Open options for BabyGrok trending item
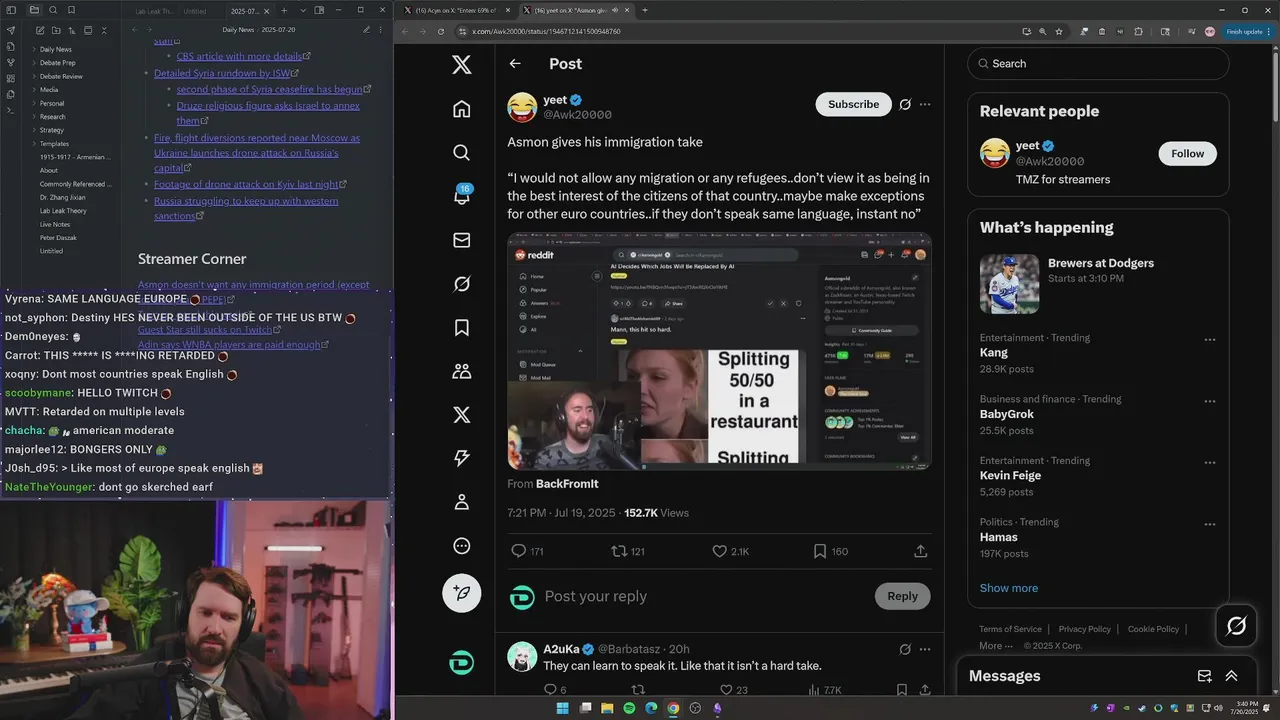 [x=1210, y=401]
